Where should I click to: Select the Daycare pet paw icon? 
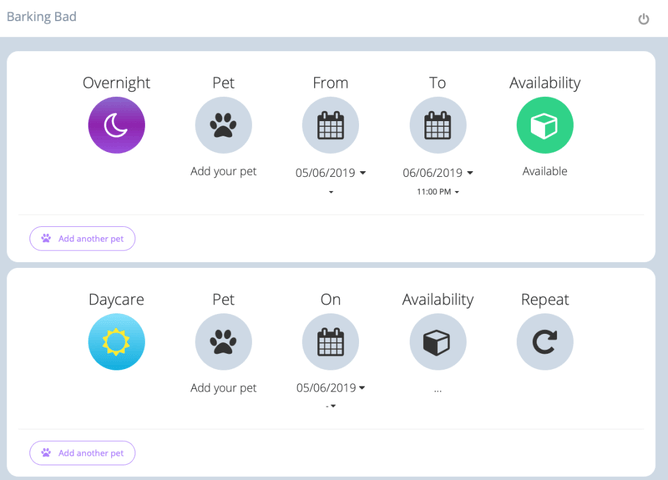223,342
